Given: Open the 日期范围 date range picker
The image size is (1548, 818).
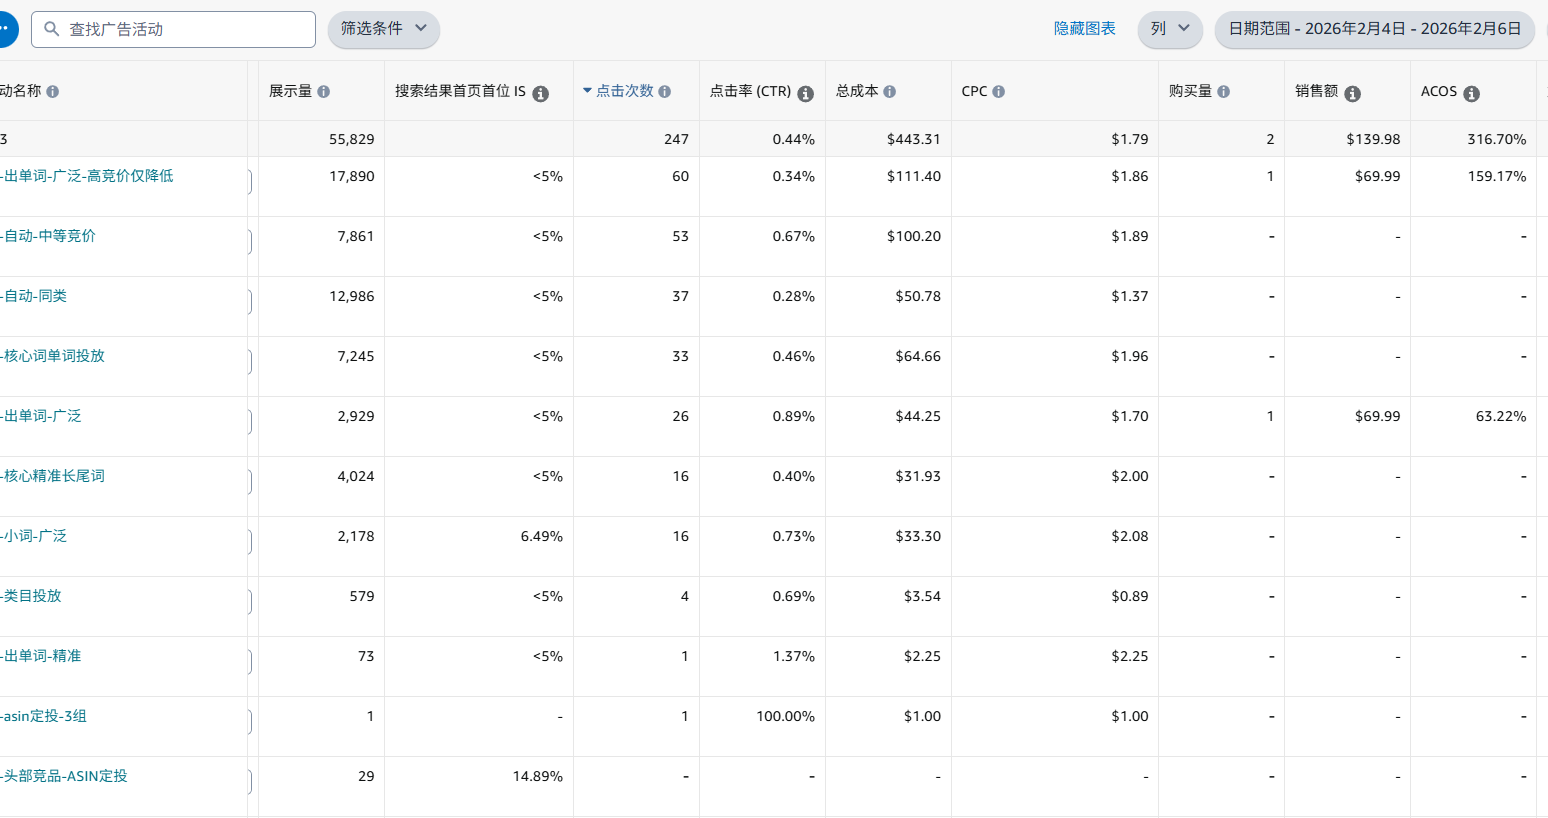Looking at the screenshot, I should (1374, 29).
